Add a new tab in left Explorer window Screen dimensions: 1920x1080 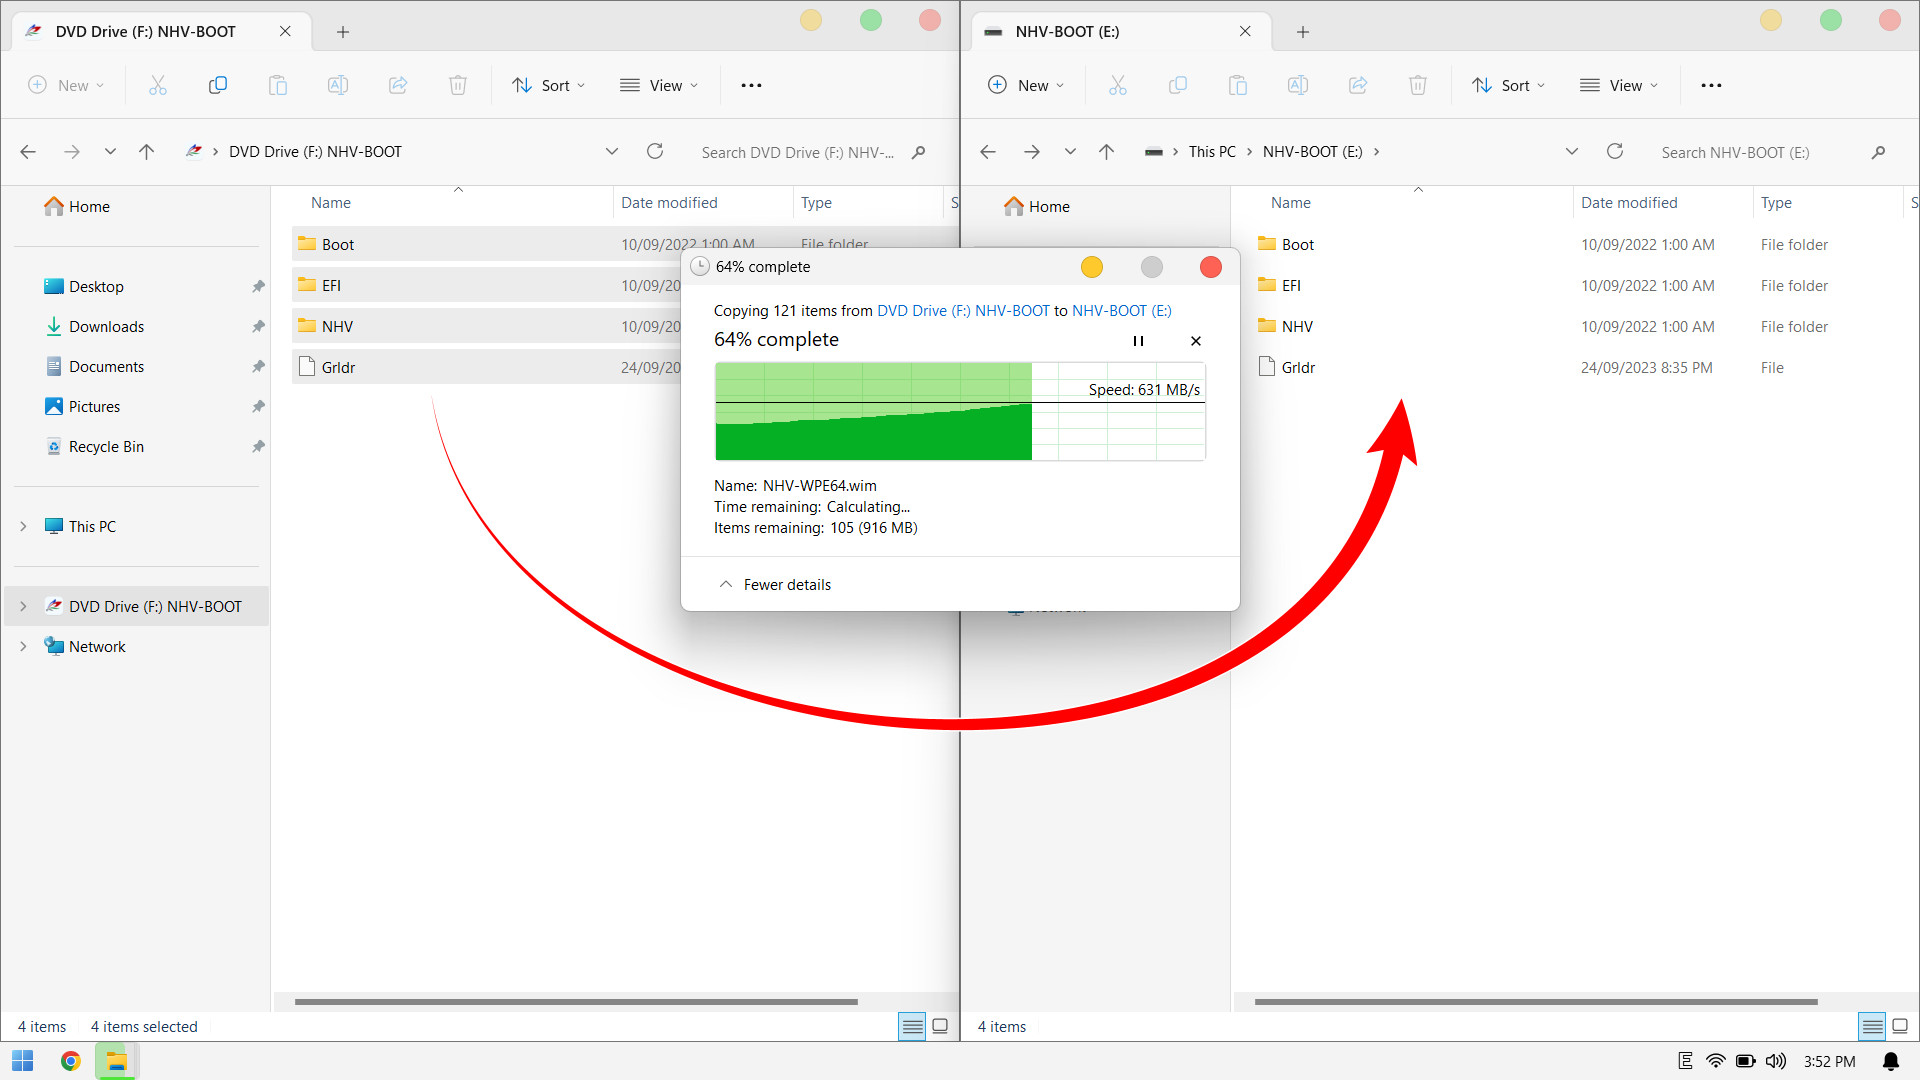pos(343,32)
